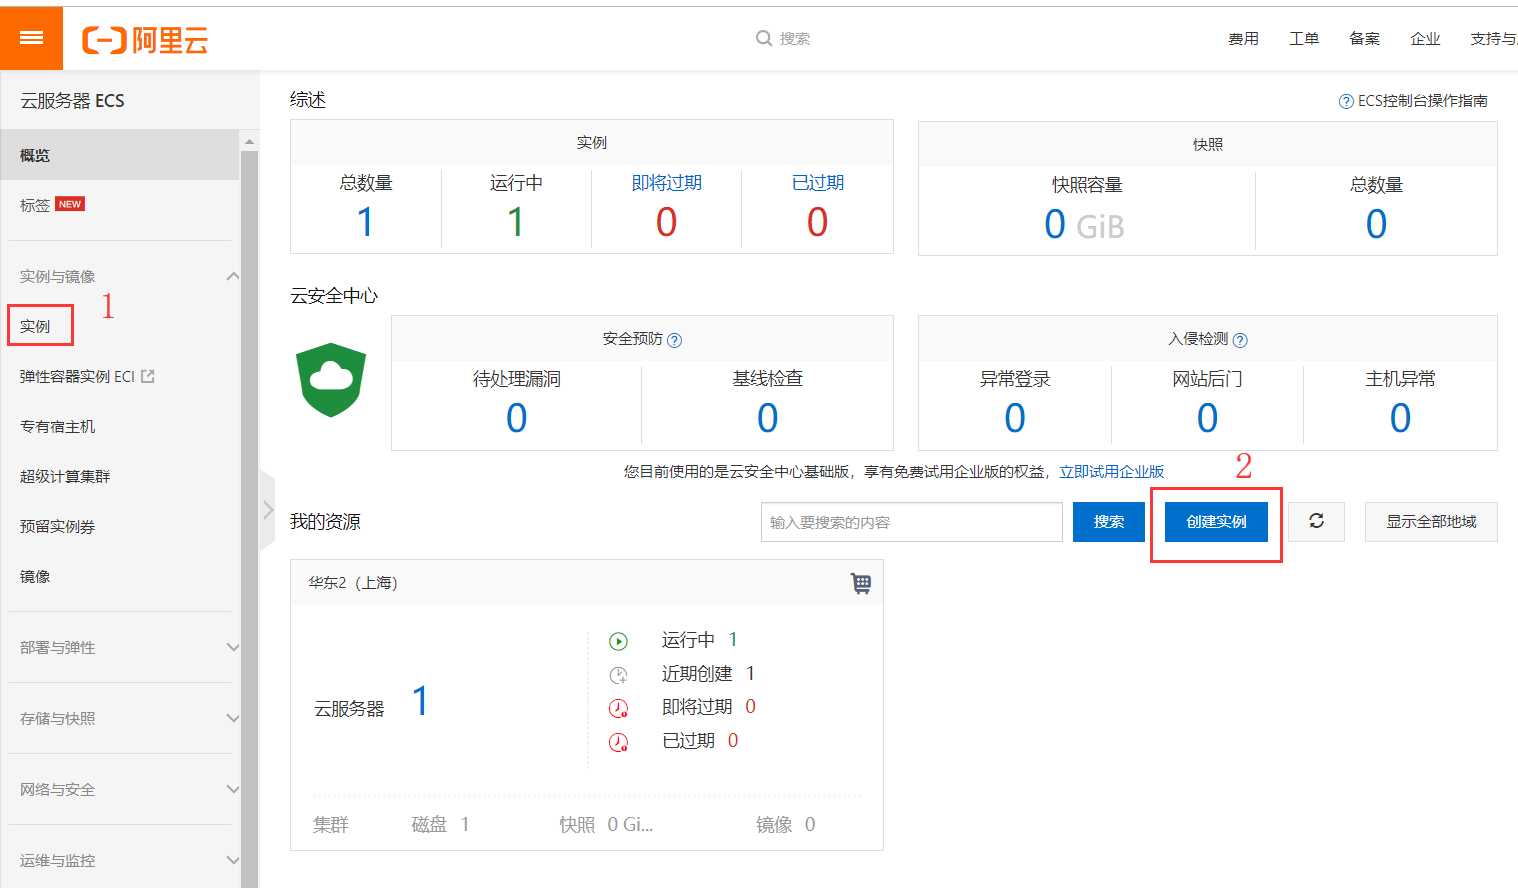Open 预留实例券 in the sidebar
The width and height of the screenshot is (1518, 888).
(58, 526)
